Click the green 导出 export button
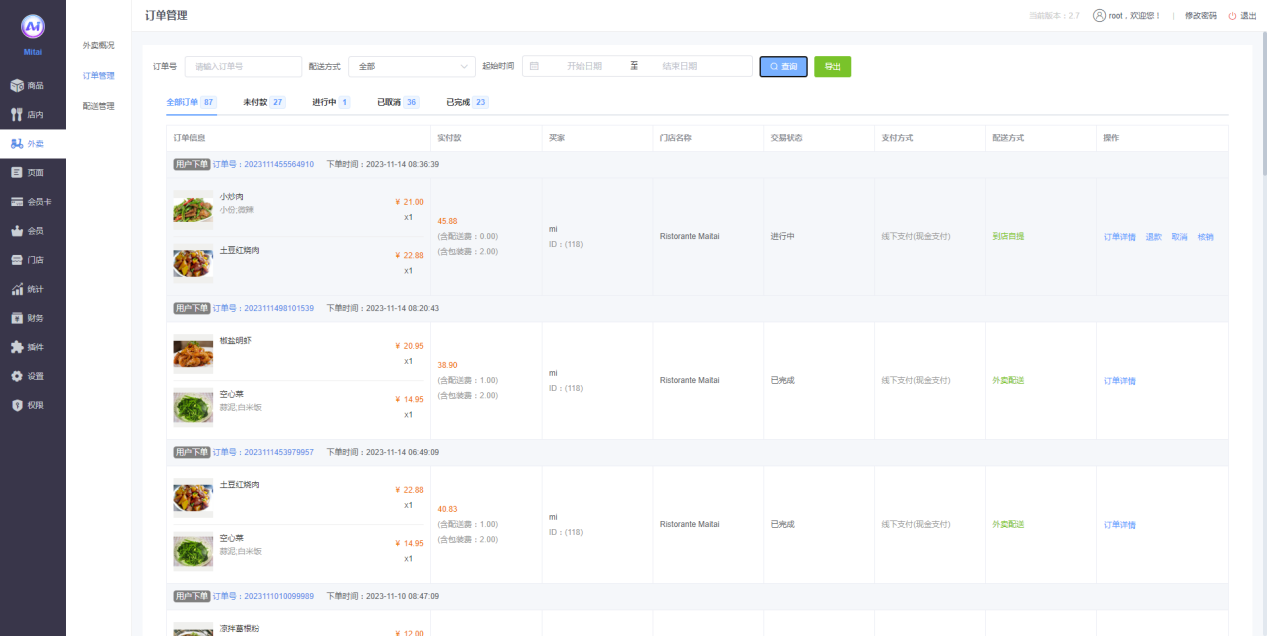The height and width of the screenshot is (636, 1267). click(x=832, y=66)
